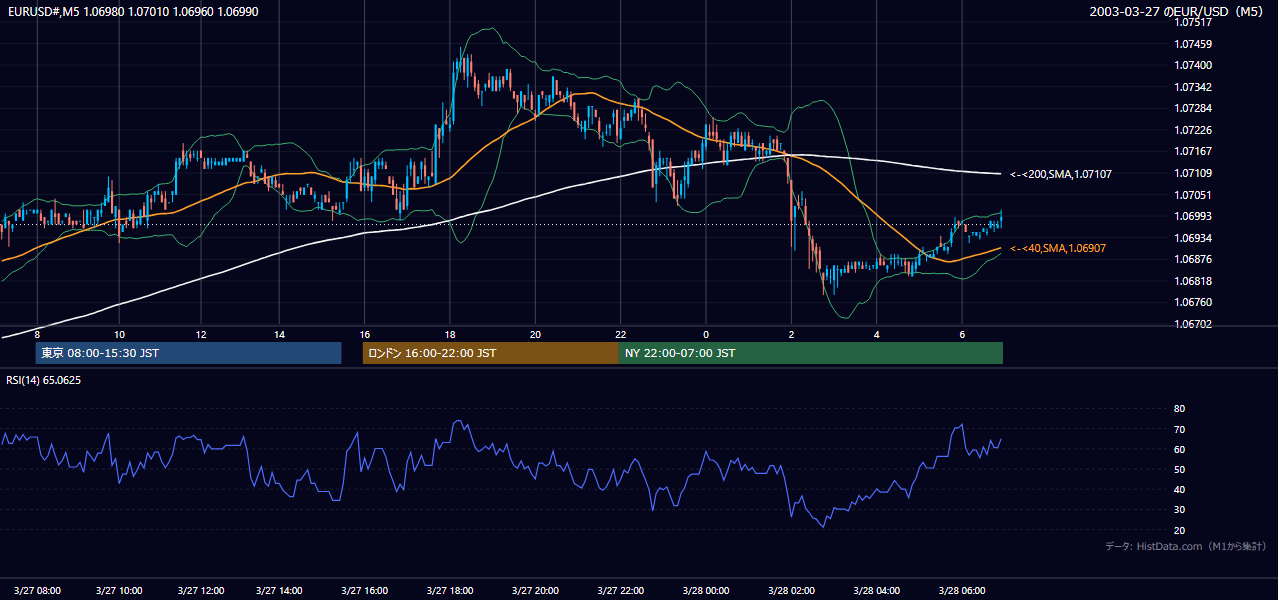Screen dimensions: 1278x600
Task: Click the 1.07400 price axis label
Action: pos(1192,65)
